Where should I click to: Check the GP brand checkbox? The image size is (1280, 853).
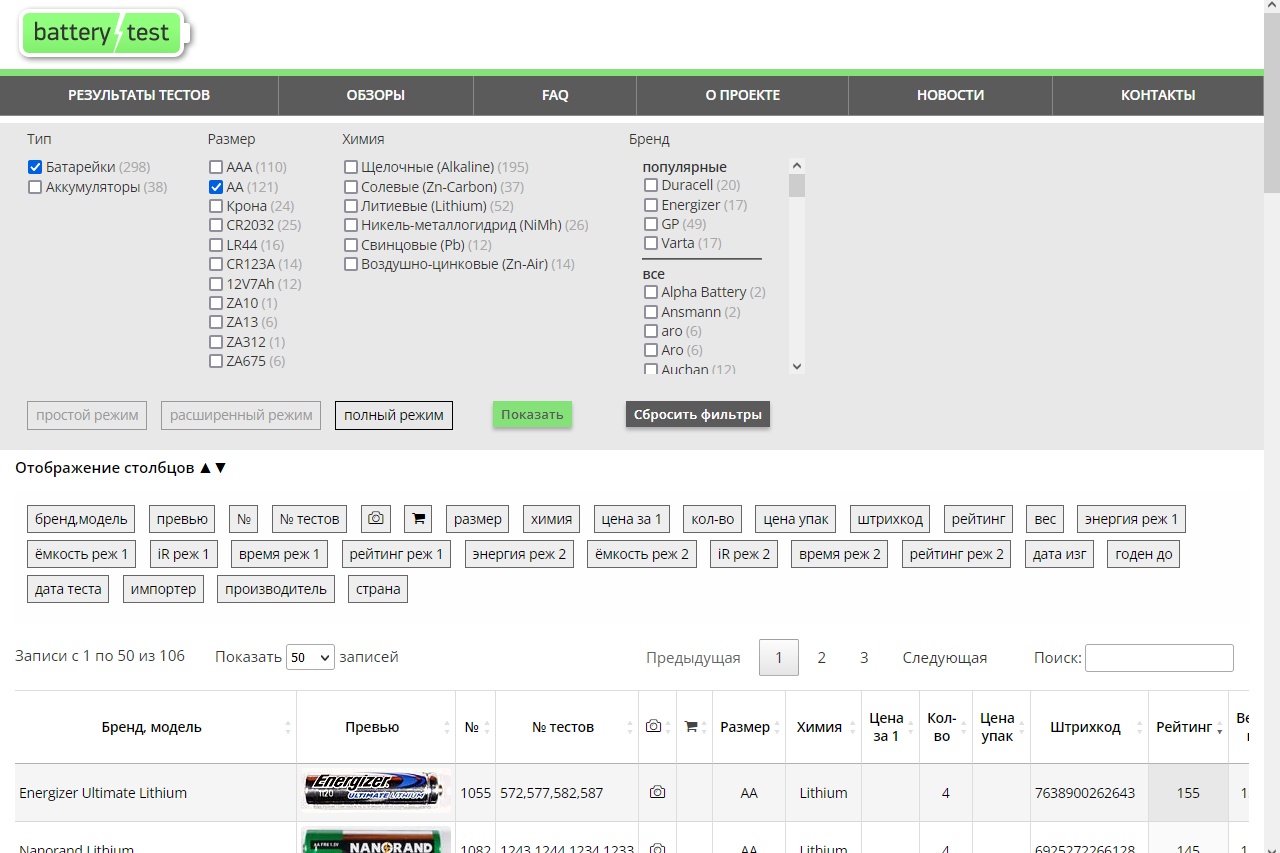click(651, 224)
